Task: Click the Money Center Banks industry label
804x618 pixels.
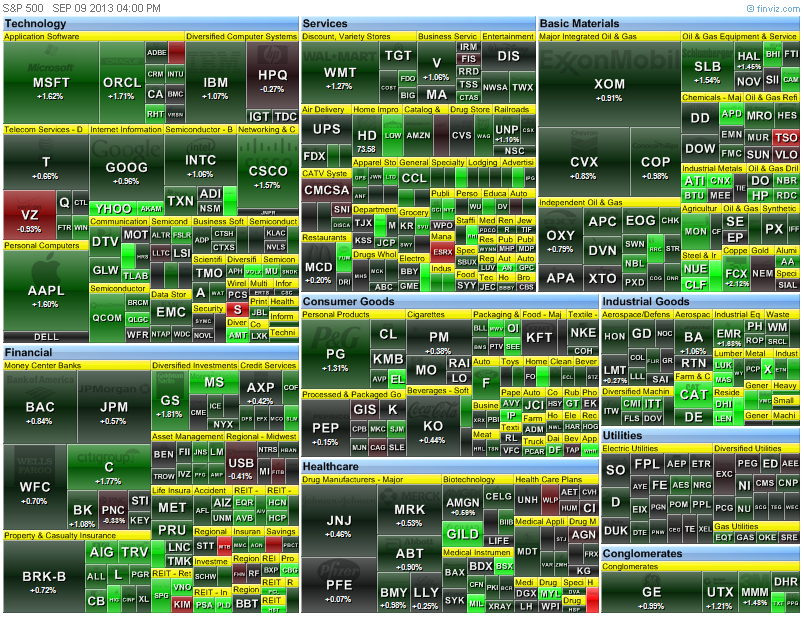Action: click(x=43, y=366)
